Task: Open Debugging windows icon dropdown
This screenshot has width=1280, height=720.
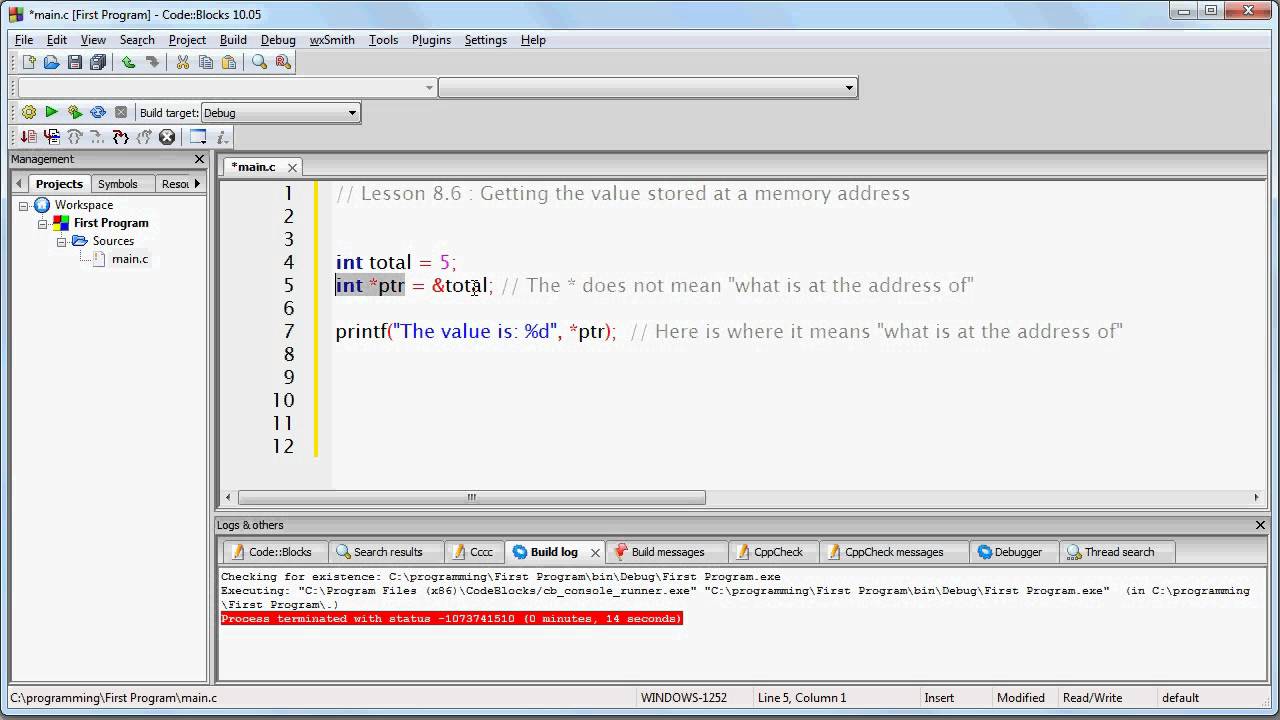Action: [x=198, y=137]
